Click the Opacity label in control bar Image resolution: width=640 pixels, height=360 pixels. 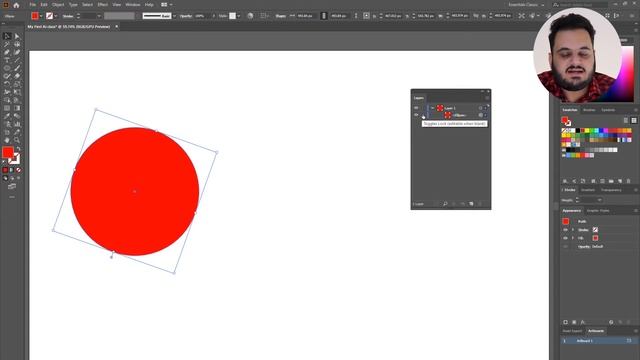[x=186, y=16]
